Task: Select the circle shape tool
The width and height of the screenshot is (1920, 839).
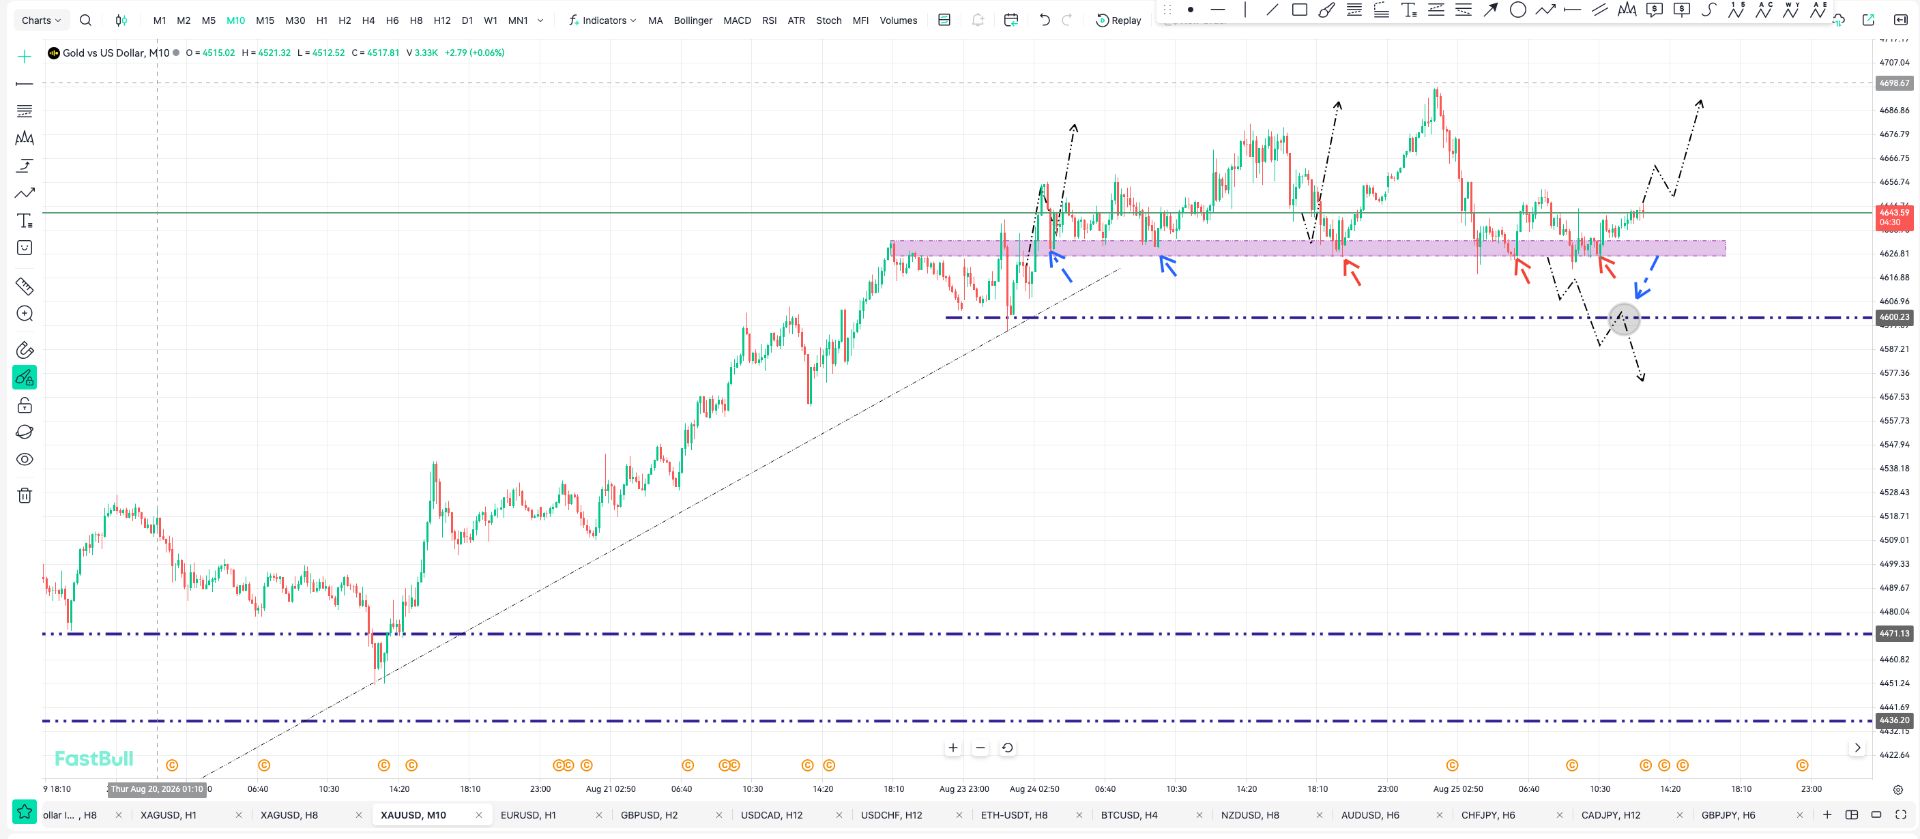Action: tap(1518, 10)
